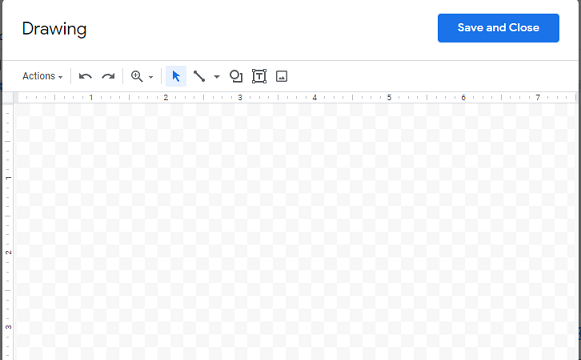Click vertical ruler at the 2 mark

[x=8, y=252]
